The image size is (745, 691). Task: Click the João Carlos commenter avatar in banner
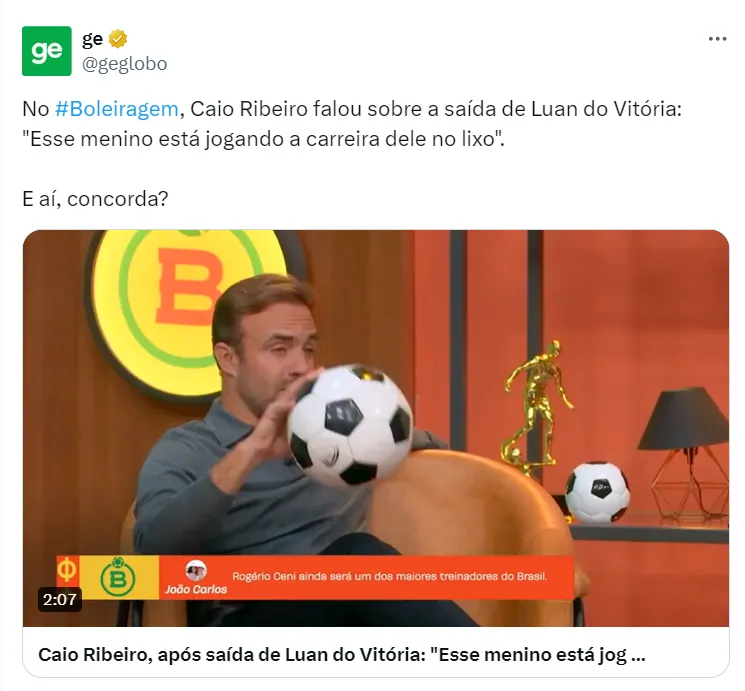[x=196, y=571]
